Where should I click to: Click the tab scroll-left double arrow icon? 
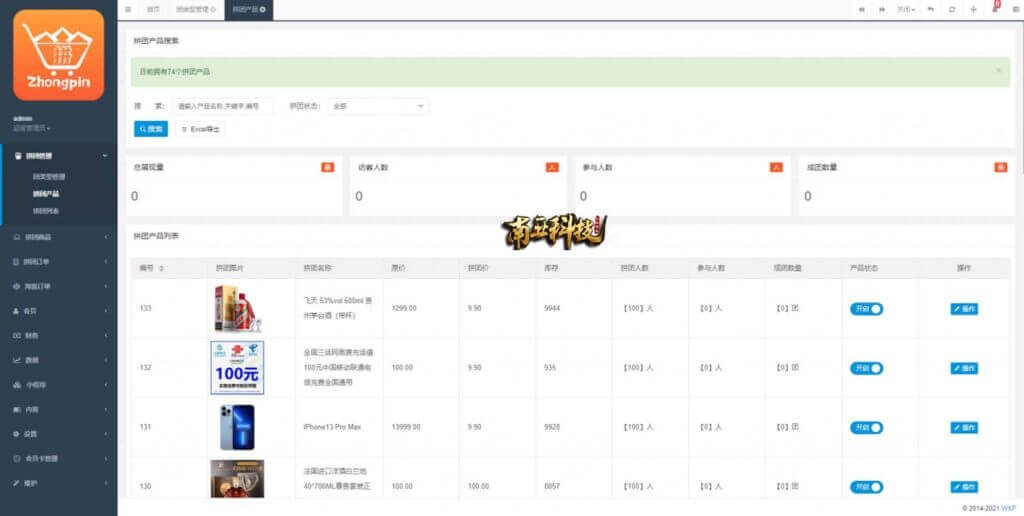(861, 9)
